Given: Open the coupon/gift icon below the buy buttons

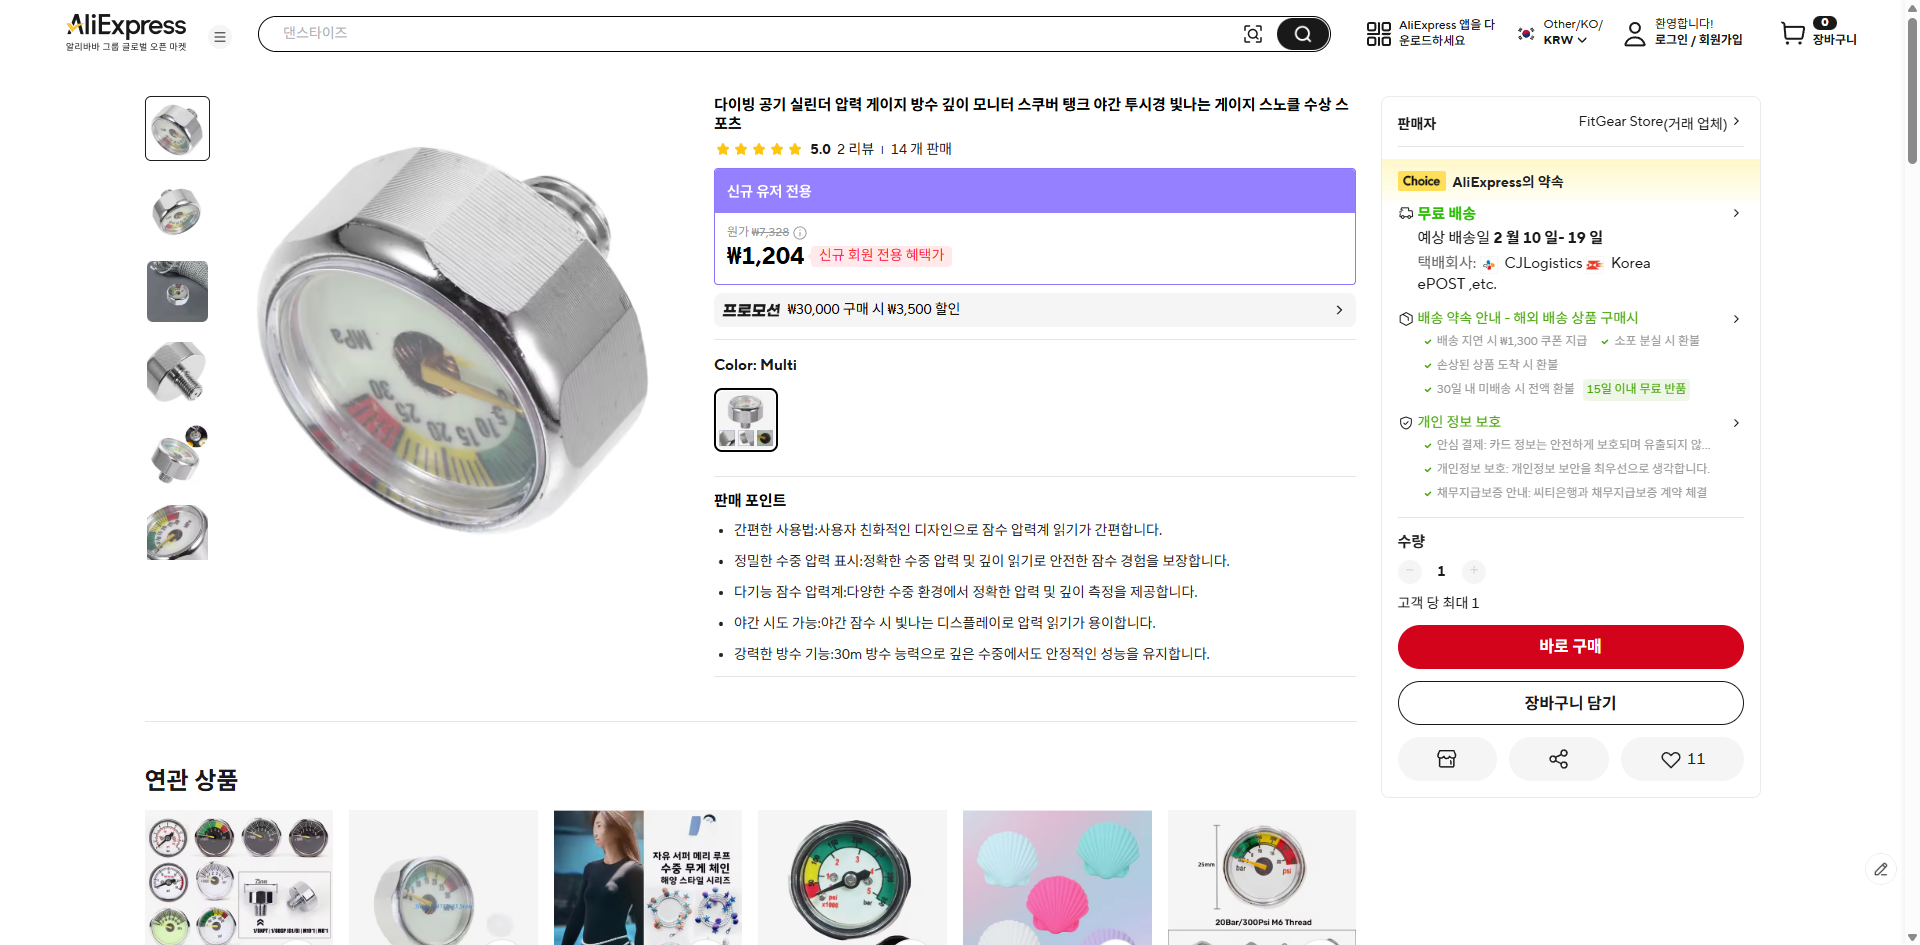Looking at the screenshot, I should tap(1446, 758).
